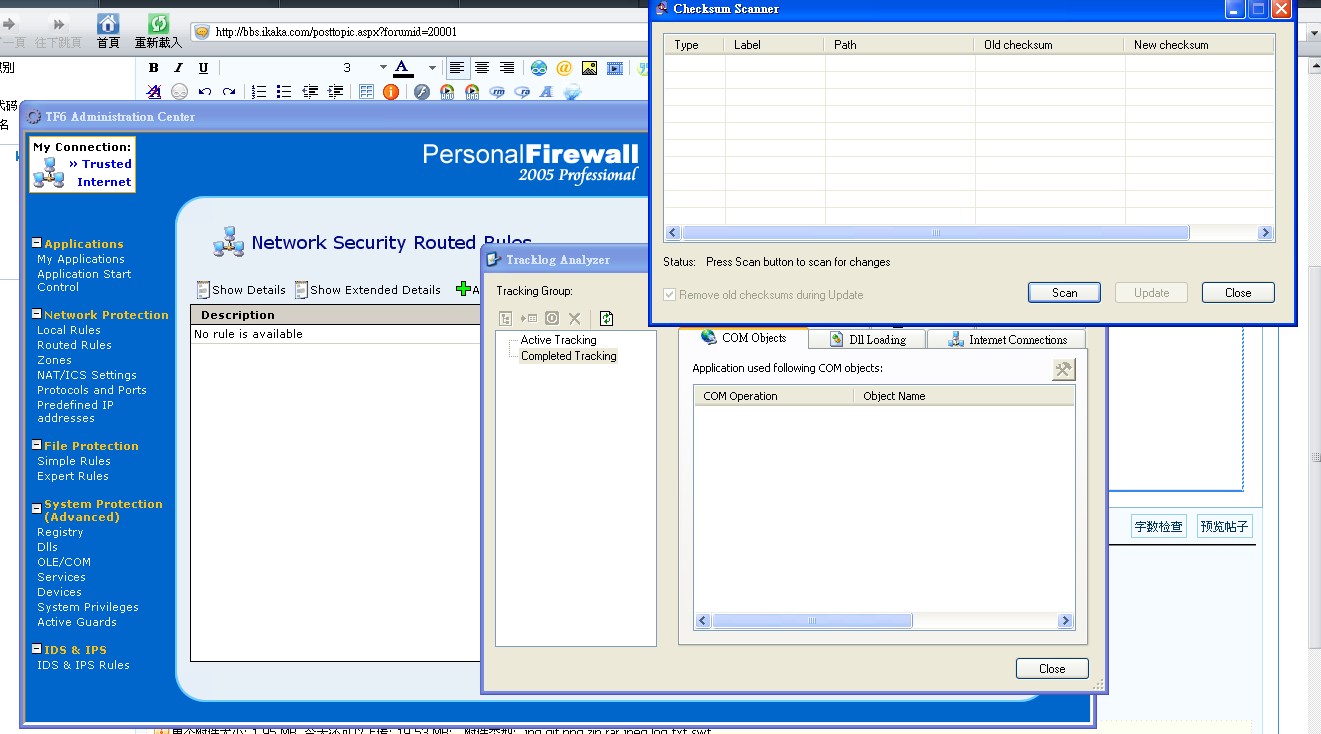This screenshot has height=734, width=1321.
Task: Switch to the COM Objects tab
Action: tap(743, 338)
